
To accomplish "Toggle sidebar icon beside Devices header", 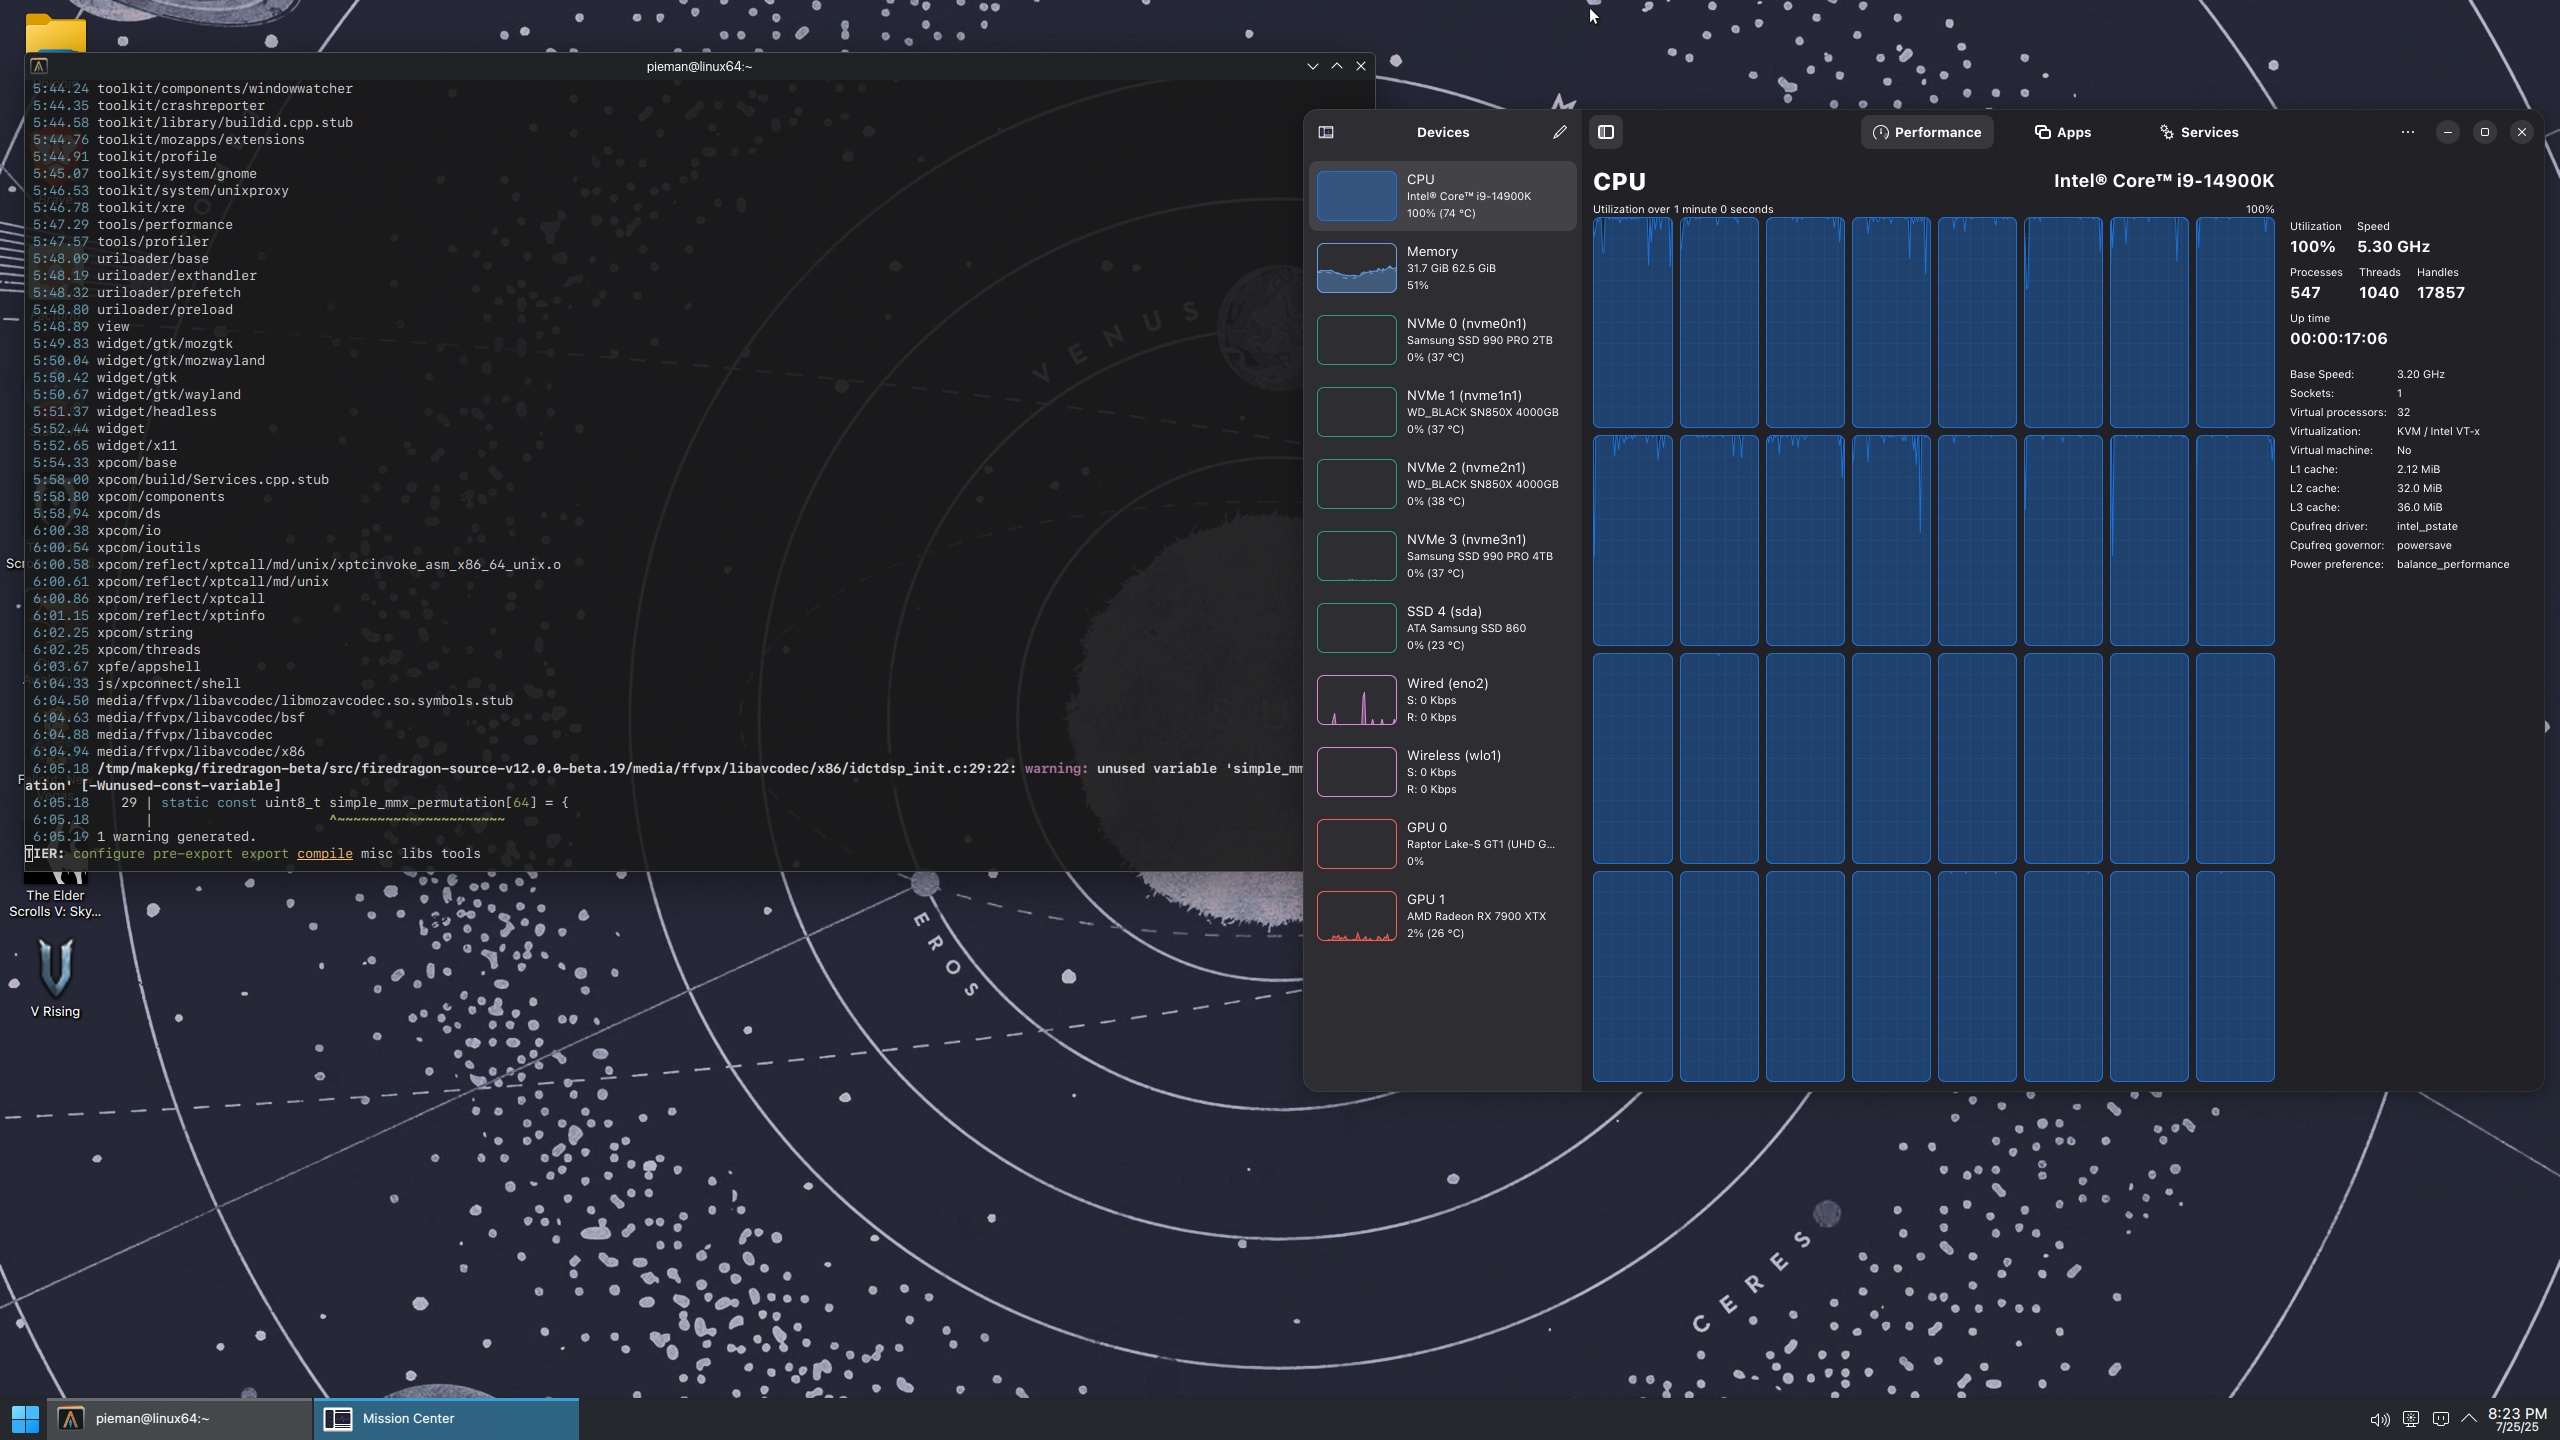I will [1326, 132].
